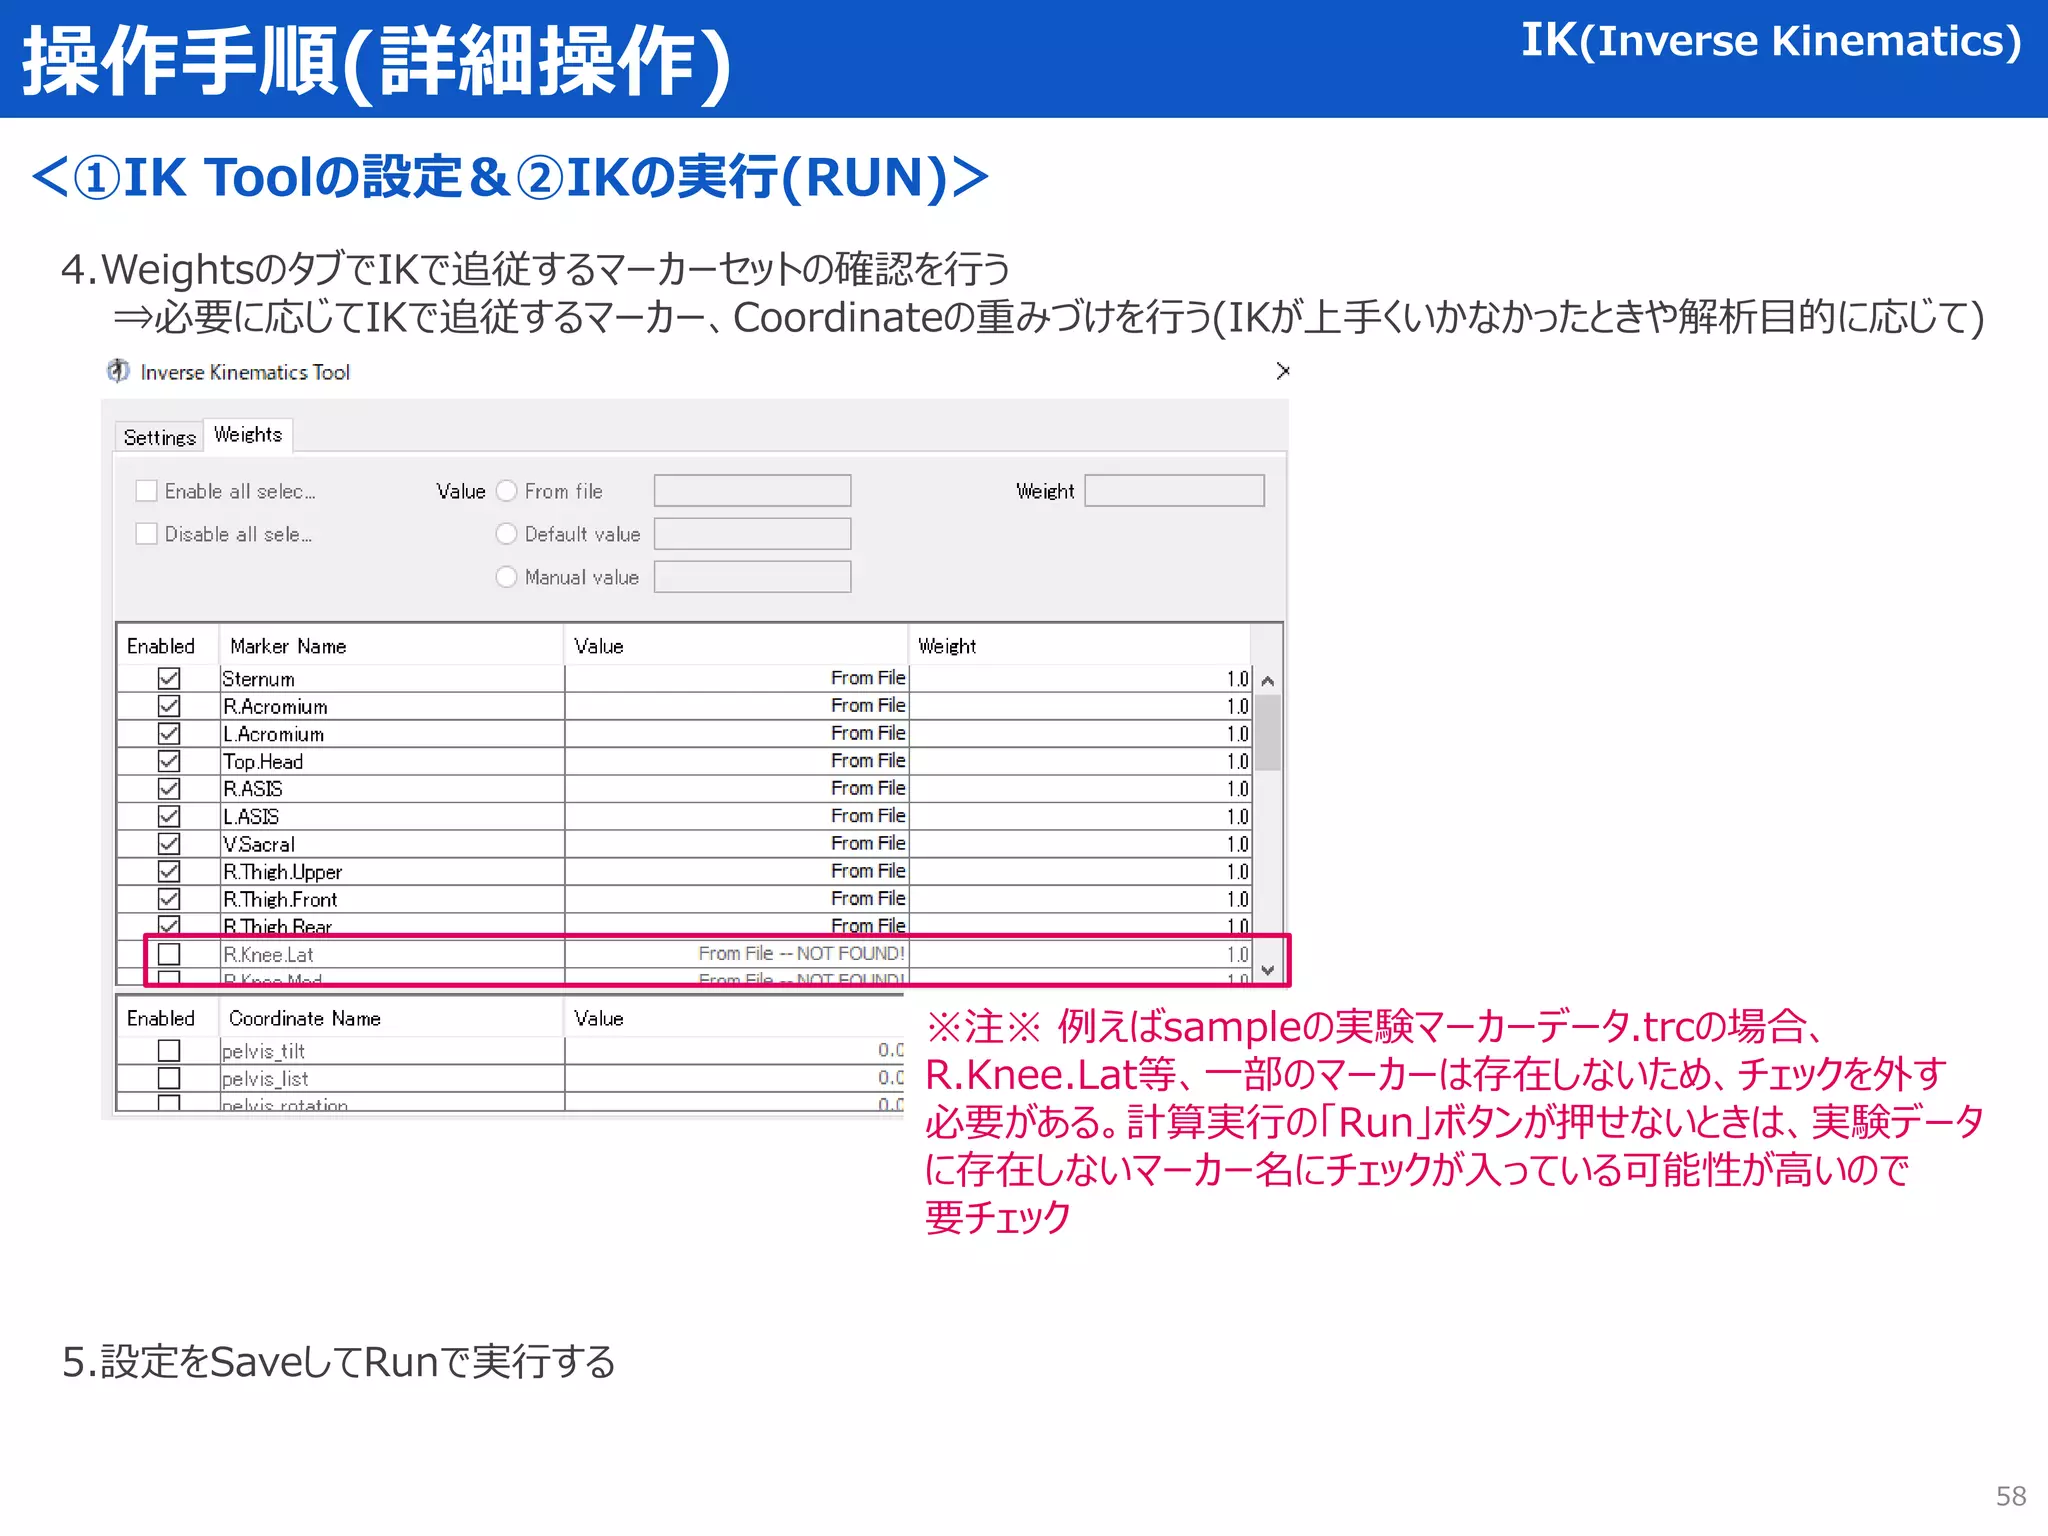Enable the pelvis_list coordinate checkbox
Image resolution: width=2048 pixels, height=1536 pixels.
tap(169, 1078)
